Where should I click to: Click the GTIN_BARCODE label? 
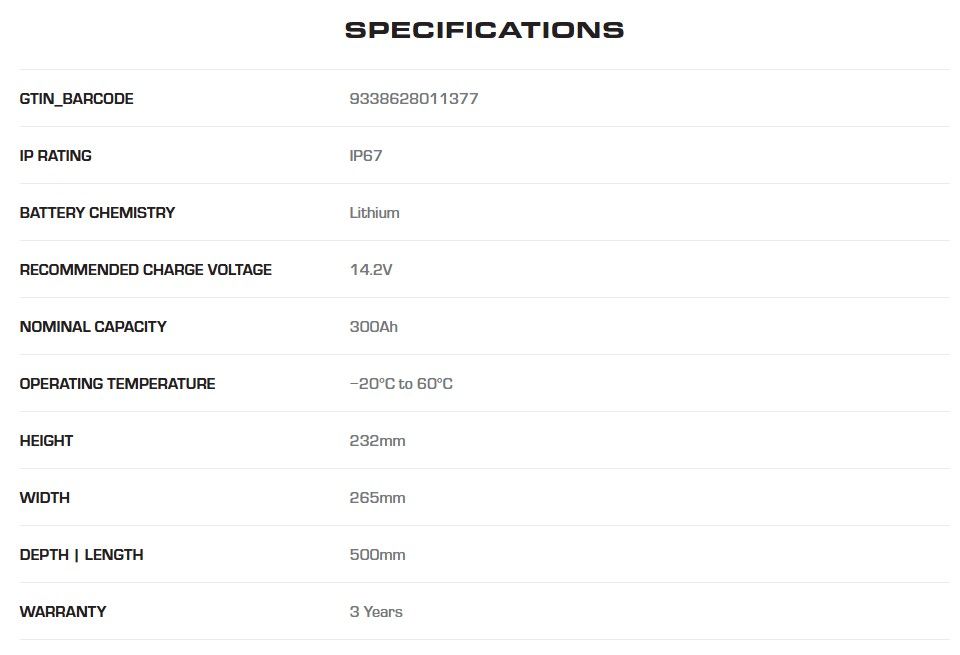click(x=76, y=99)
